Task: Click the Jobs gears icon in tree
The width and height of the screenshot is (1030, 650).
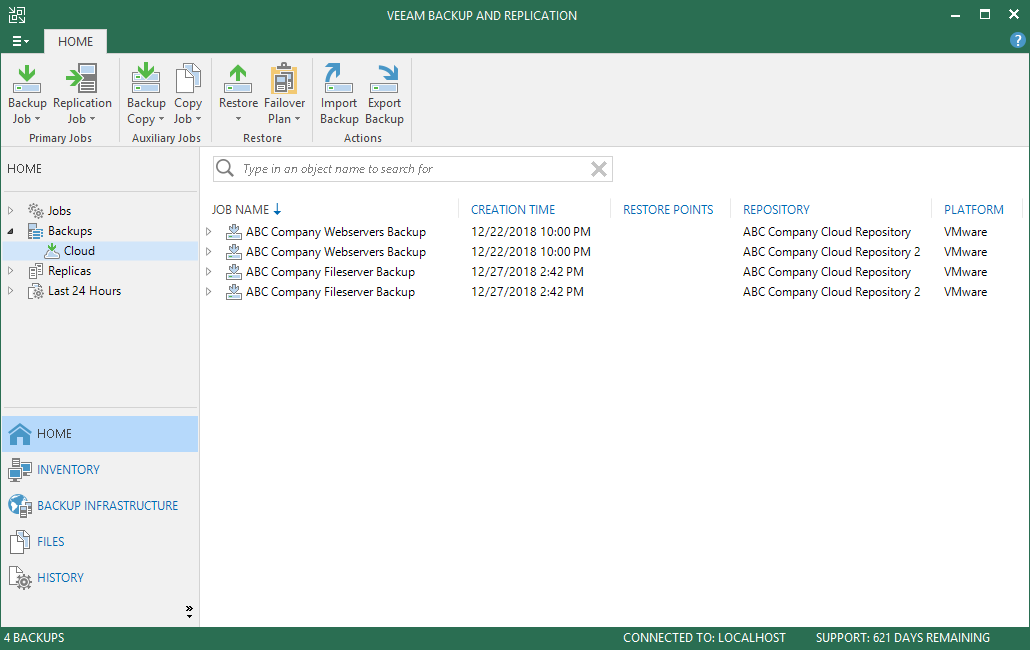Action: click(x=35, y=211)
